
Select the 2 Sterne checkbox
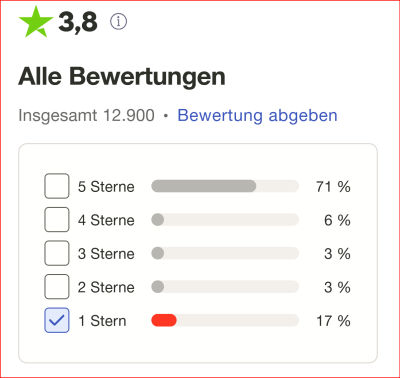tap(57, 287)
